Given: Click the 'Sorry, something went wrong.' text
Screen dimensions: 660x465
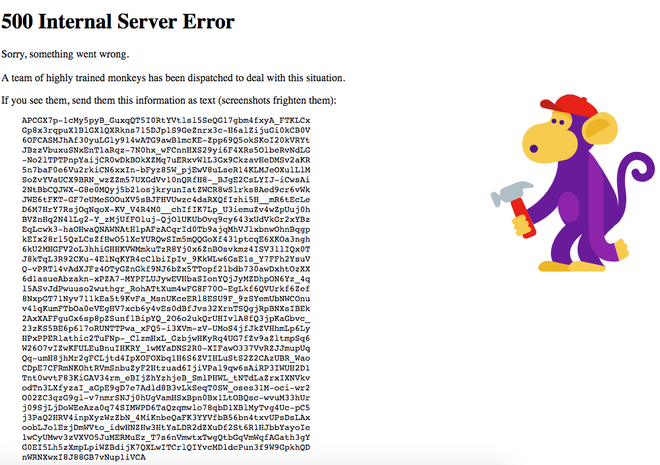Looking at the screenshot, I should click(65, 54).
